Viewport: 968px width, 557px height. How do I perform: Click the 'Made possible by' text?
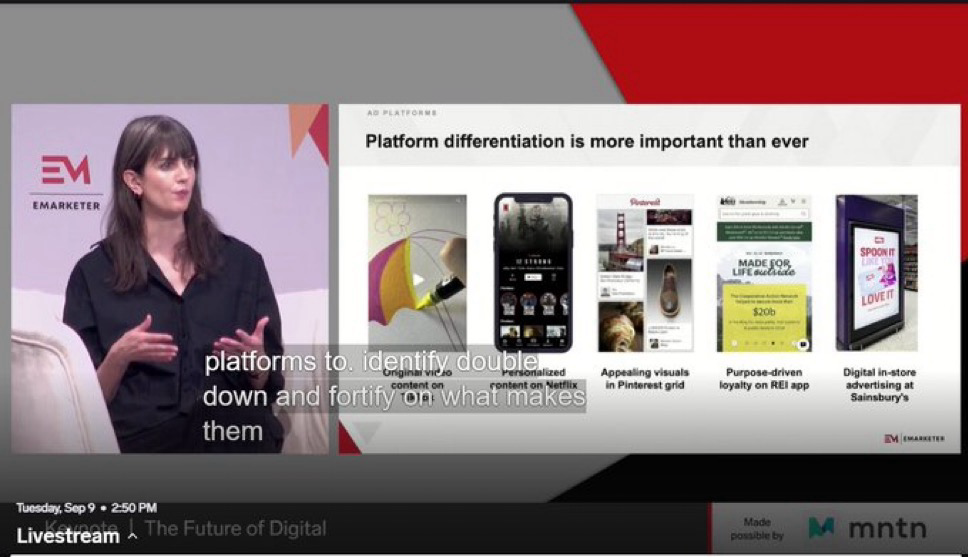757,529
